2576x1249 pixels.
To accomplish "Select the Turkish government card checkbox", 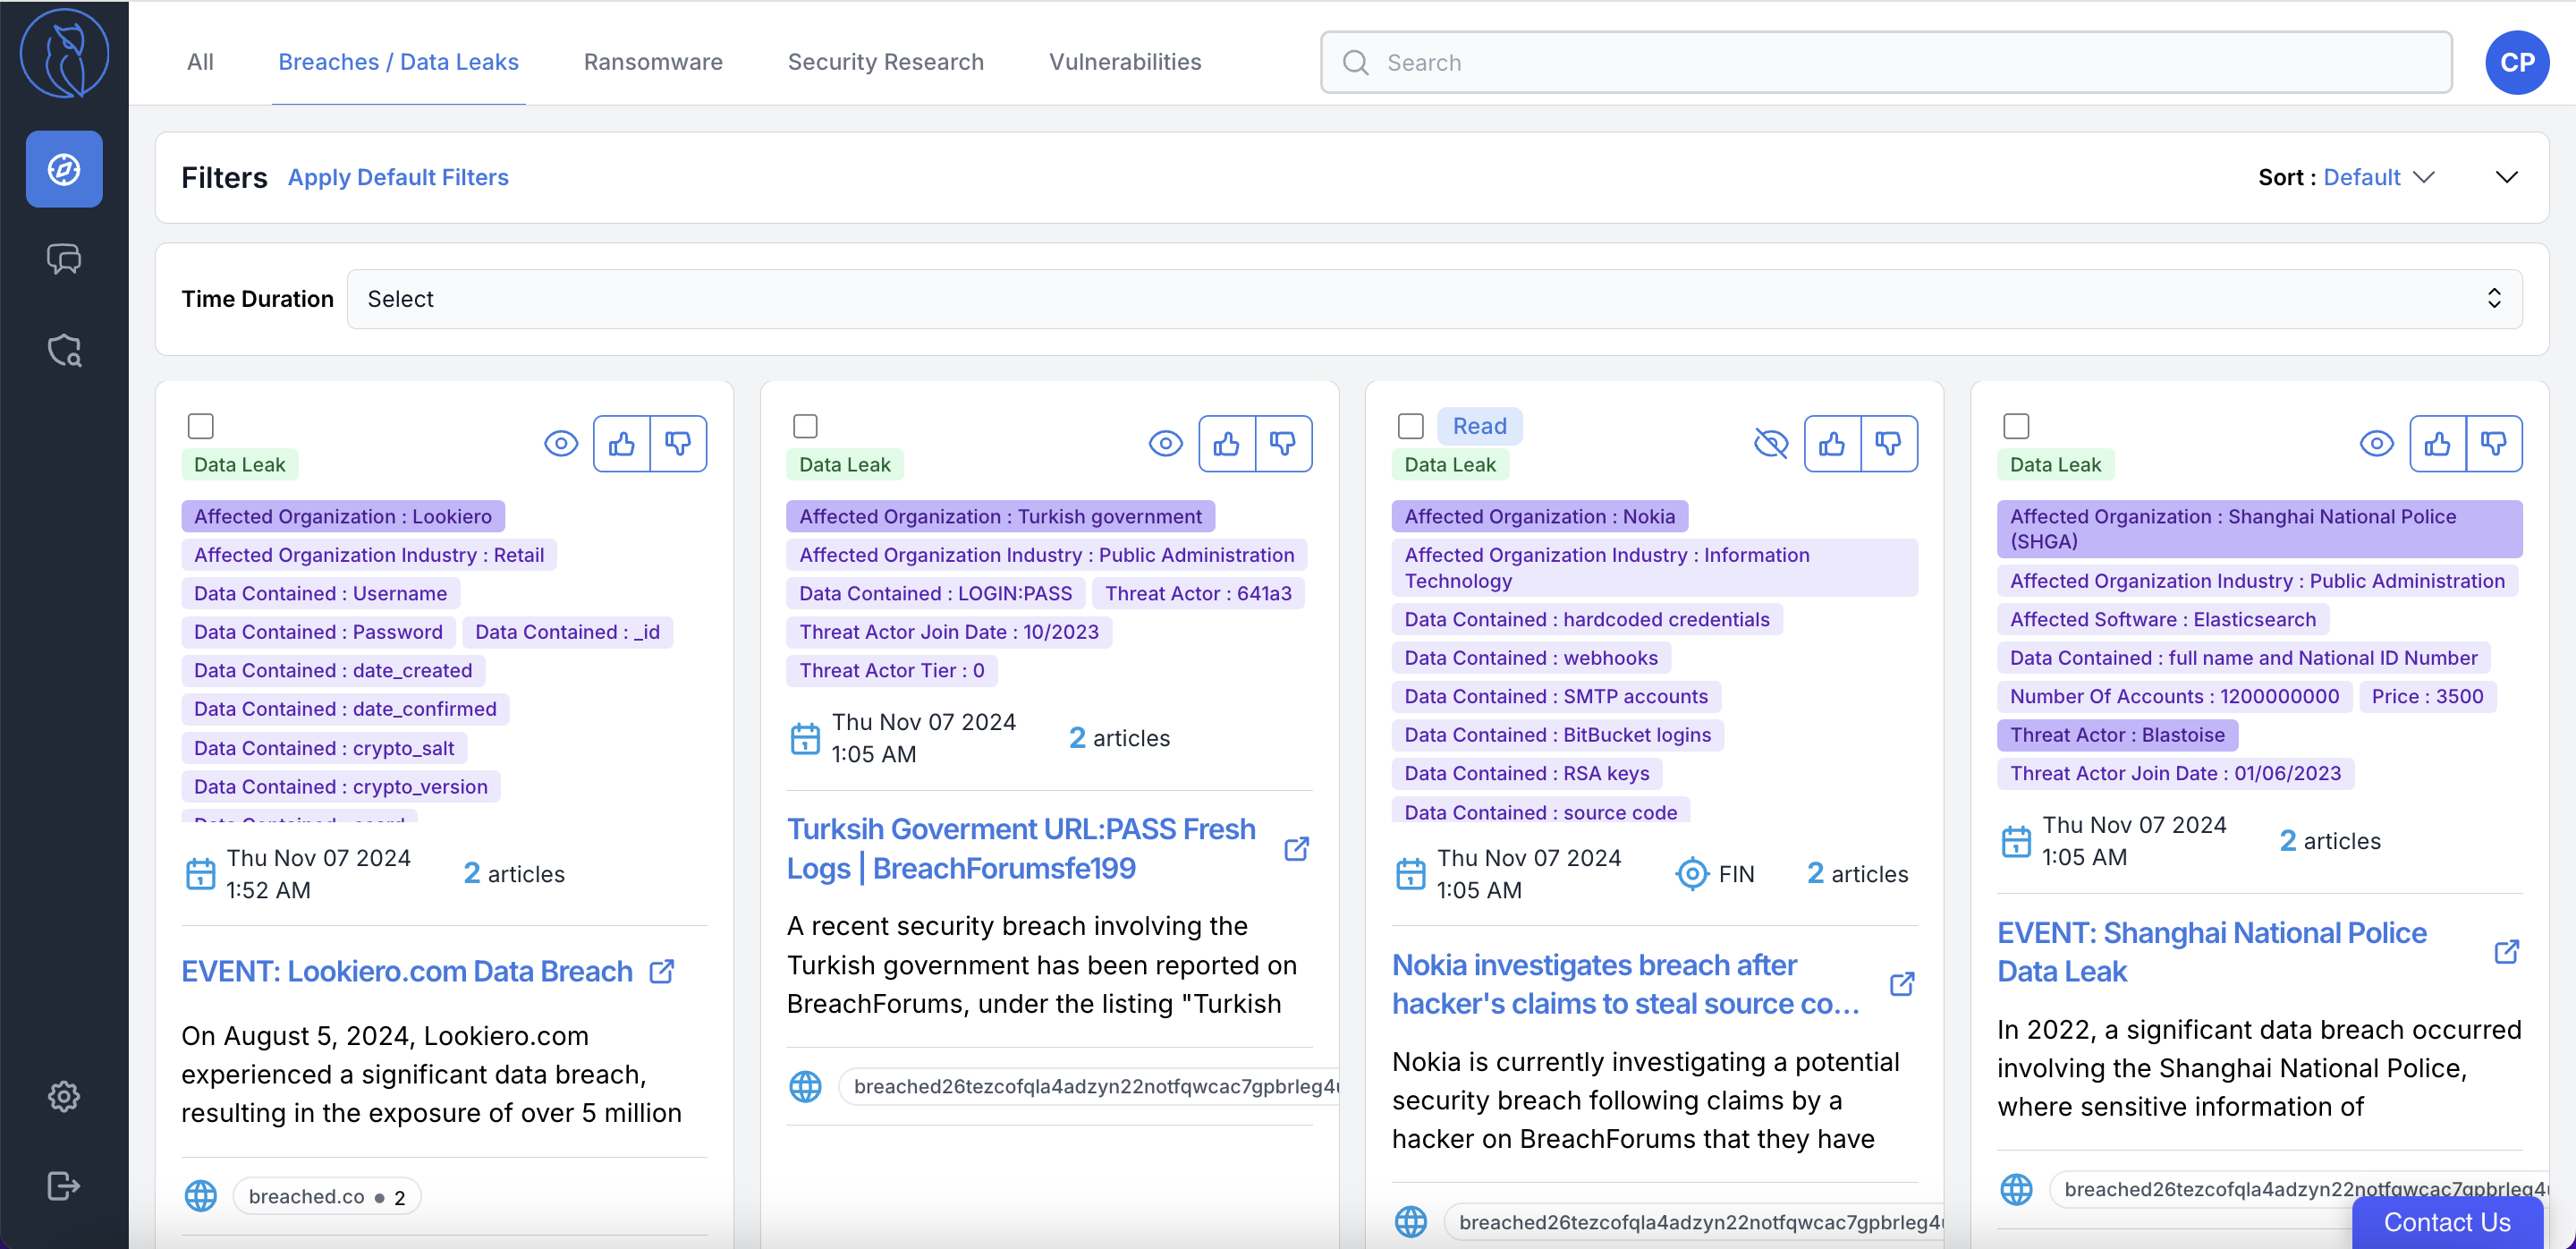I will 806,426.
